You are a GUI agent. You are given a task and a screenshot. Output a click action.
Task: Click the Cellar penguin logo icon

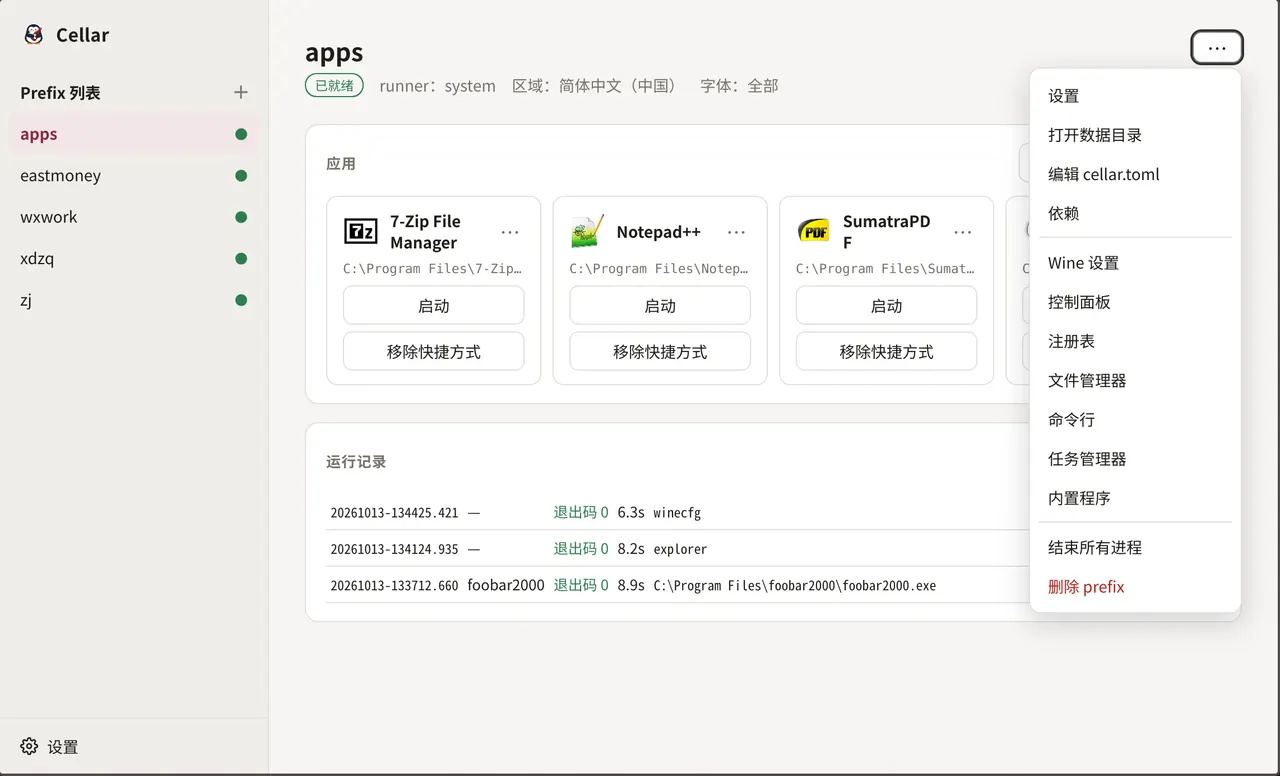(34, 35)
